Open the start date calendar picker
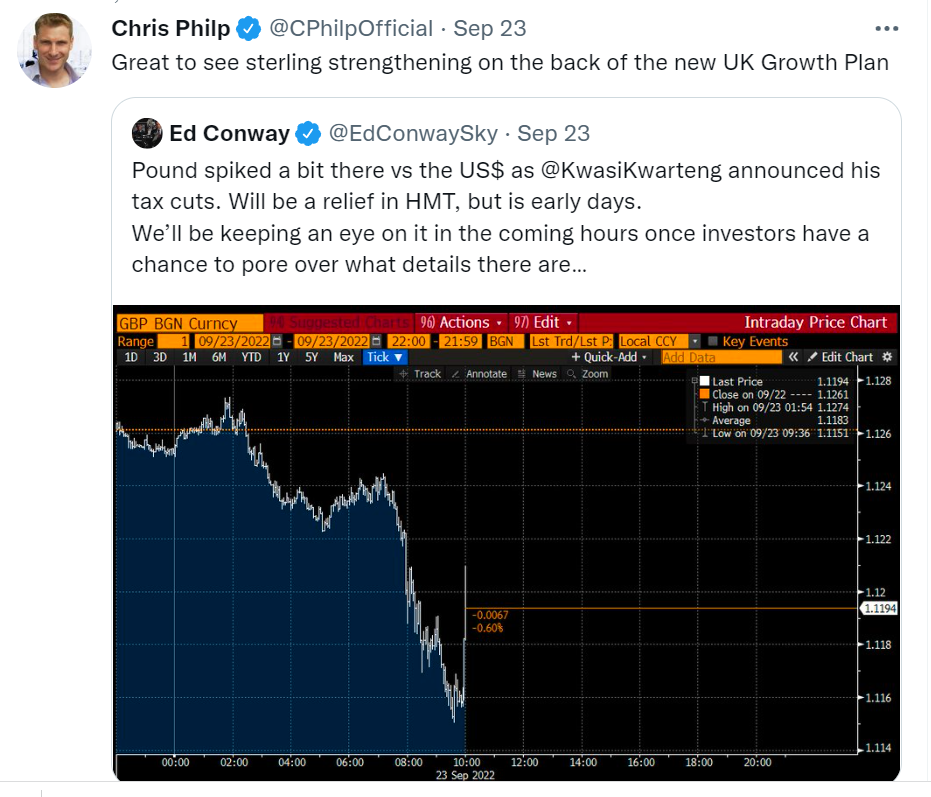Viewport: 931px width, 797px height. (x=277, y=341)
